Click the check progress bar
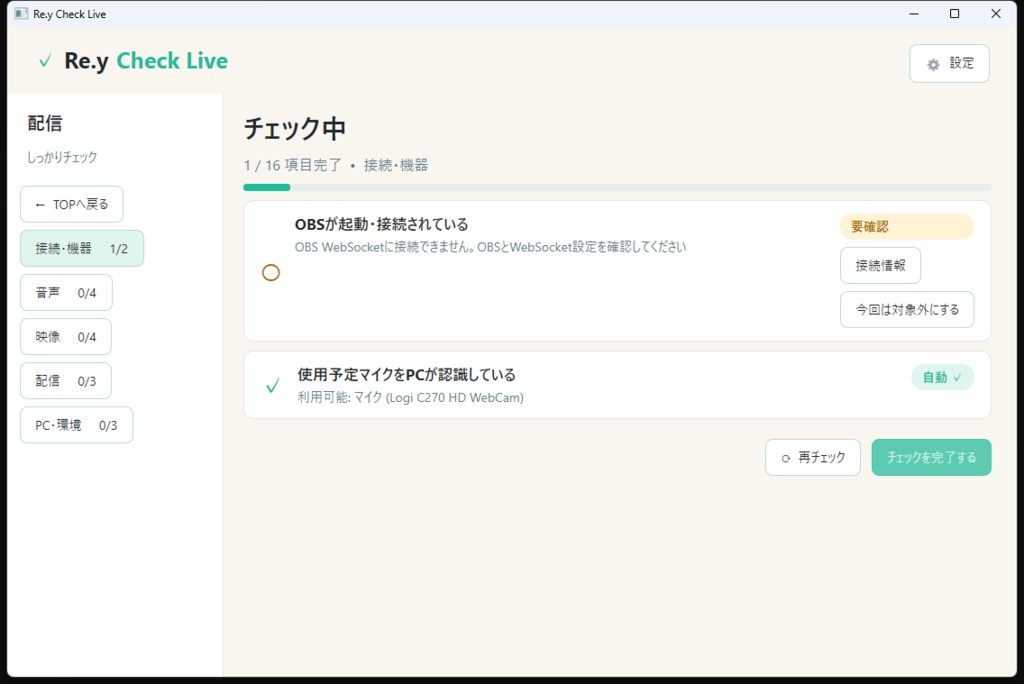The height and width of the screenshot is (684, 1024). click(617, 187)
